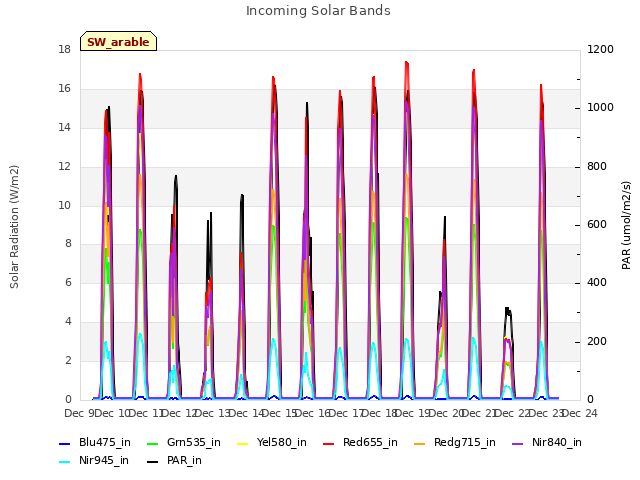Image resolution: width=640 pixels, height=480 pixels.
Task: Click the cyan Nir945 peak on Dec 10
Action: [x=140, y=334]
